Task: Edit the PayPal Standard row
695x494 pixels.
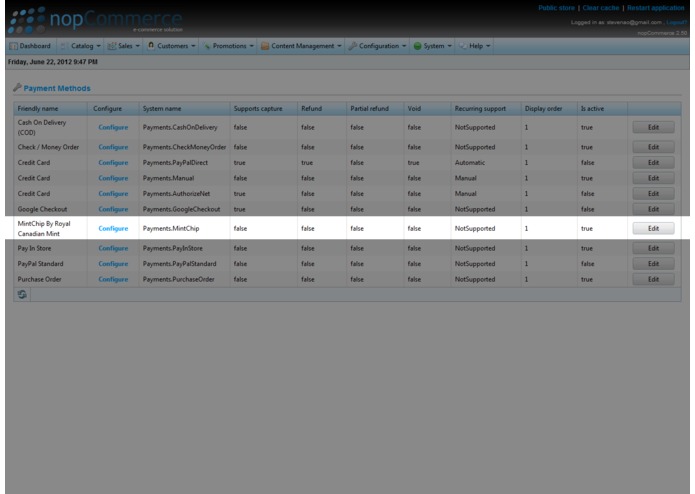Action: (653, 264)
